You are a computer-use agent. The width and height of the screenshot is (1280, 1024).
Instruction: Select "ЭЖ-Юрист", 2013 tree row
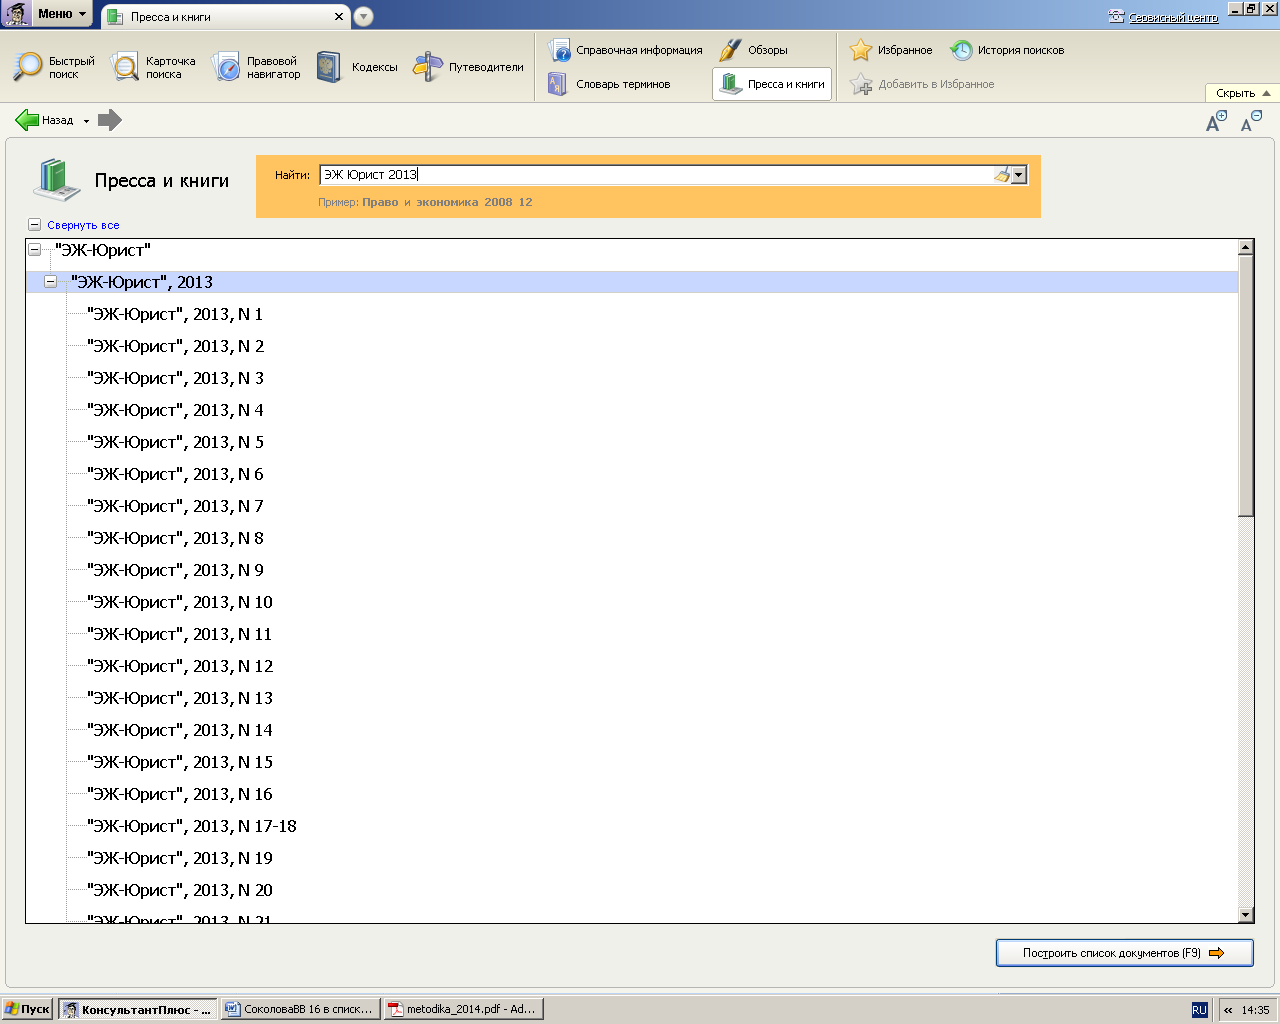(632, 282)
